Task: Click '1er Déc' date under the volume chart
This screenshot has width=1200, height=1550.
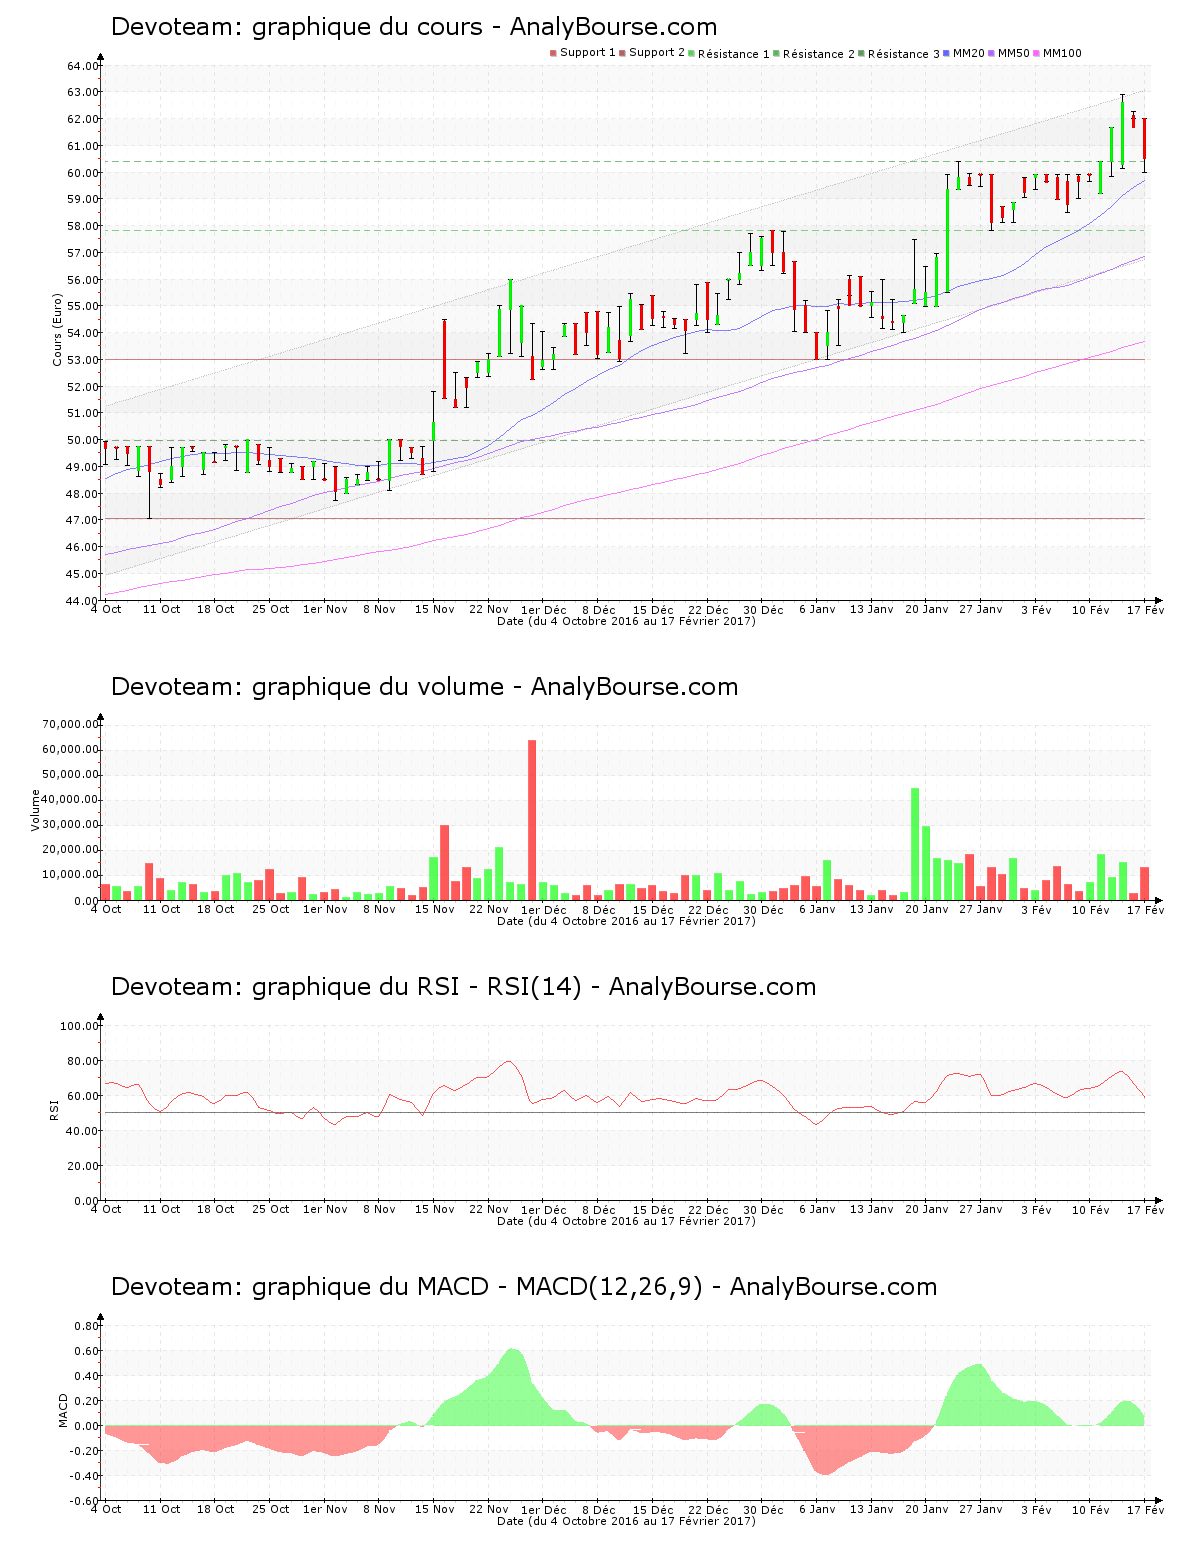Action: point(544,909)
